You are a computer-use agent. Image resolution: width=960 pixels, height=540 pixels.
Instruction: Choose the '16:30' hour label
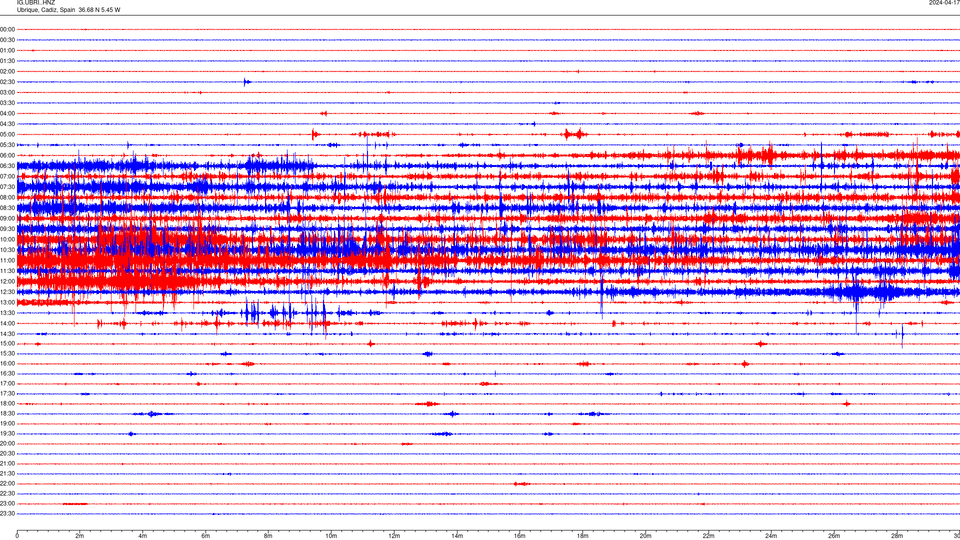click(x=7, y=373)
